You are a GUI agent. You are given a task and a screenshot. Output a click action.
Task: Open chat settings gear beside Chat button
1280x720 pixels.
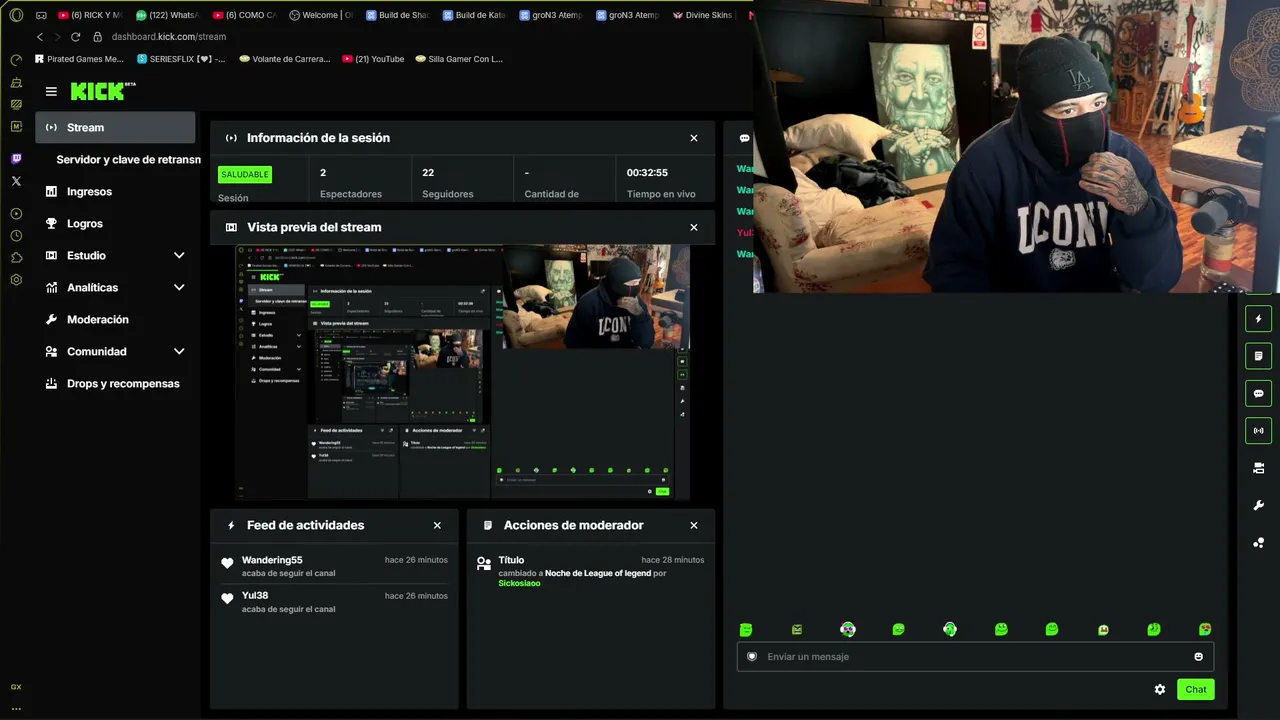pos(1160,689)
